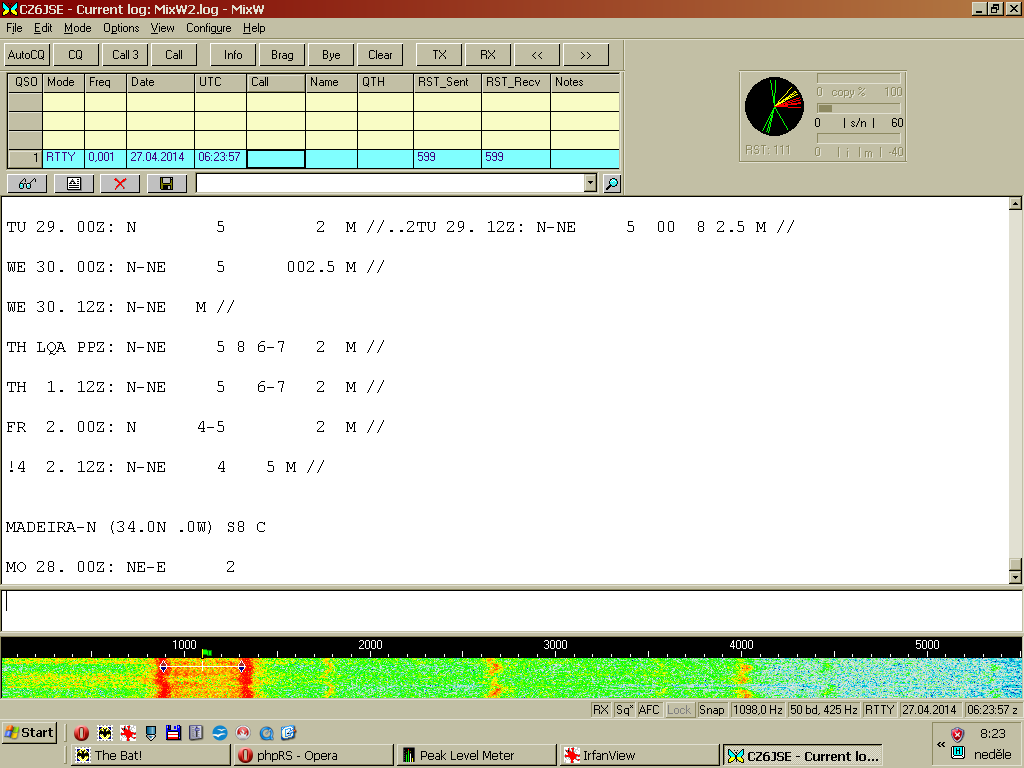Expand hidden tray icons with the chevron
Viewport: 1024px width, 768px height.
pos(941,744)
